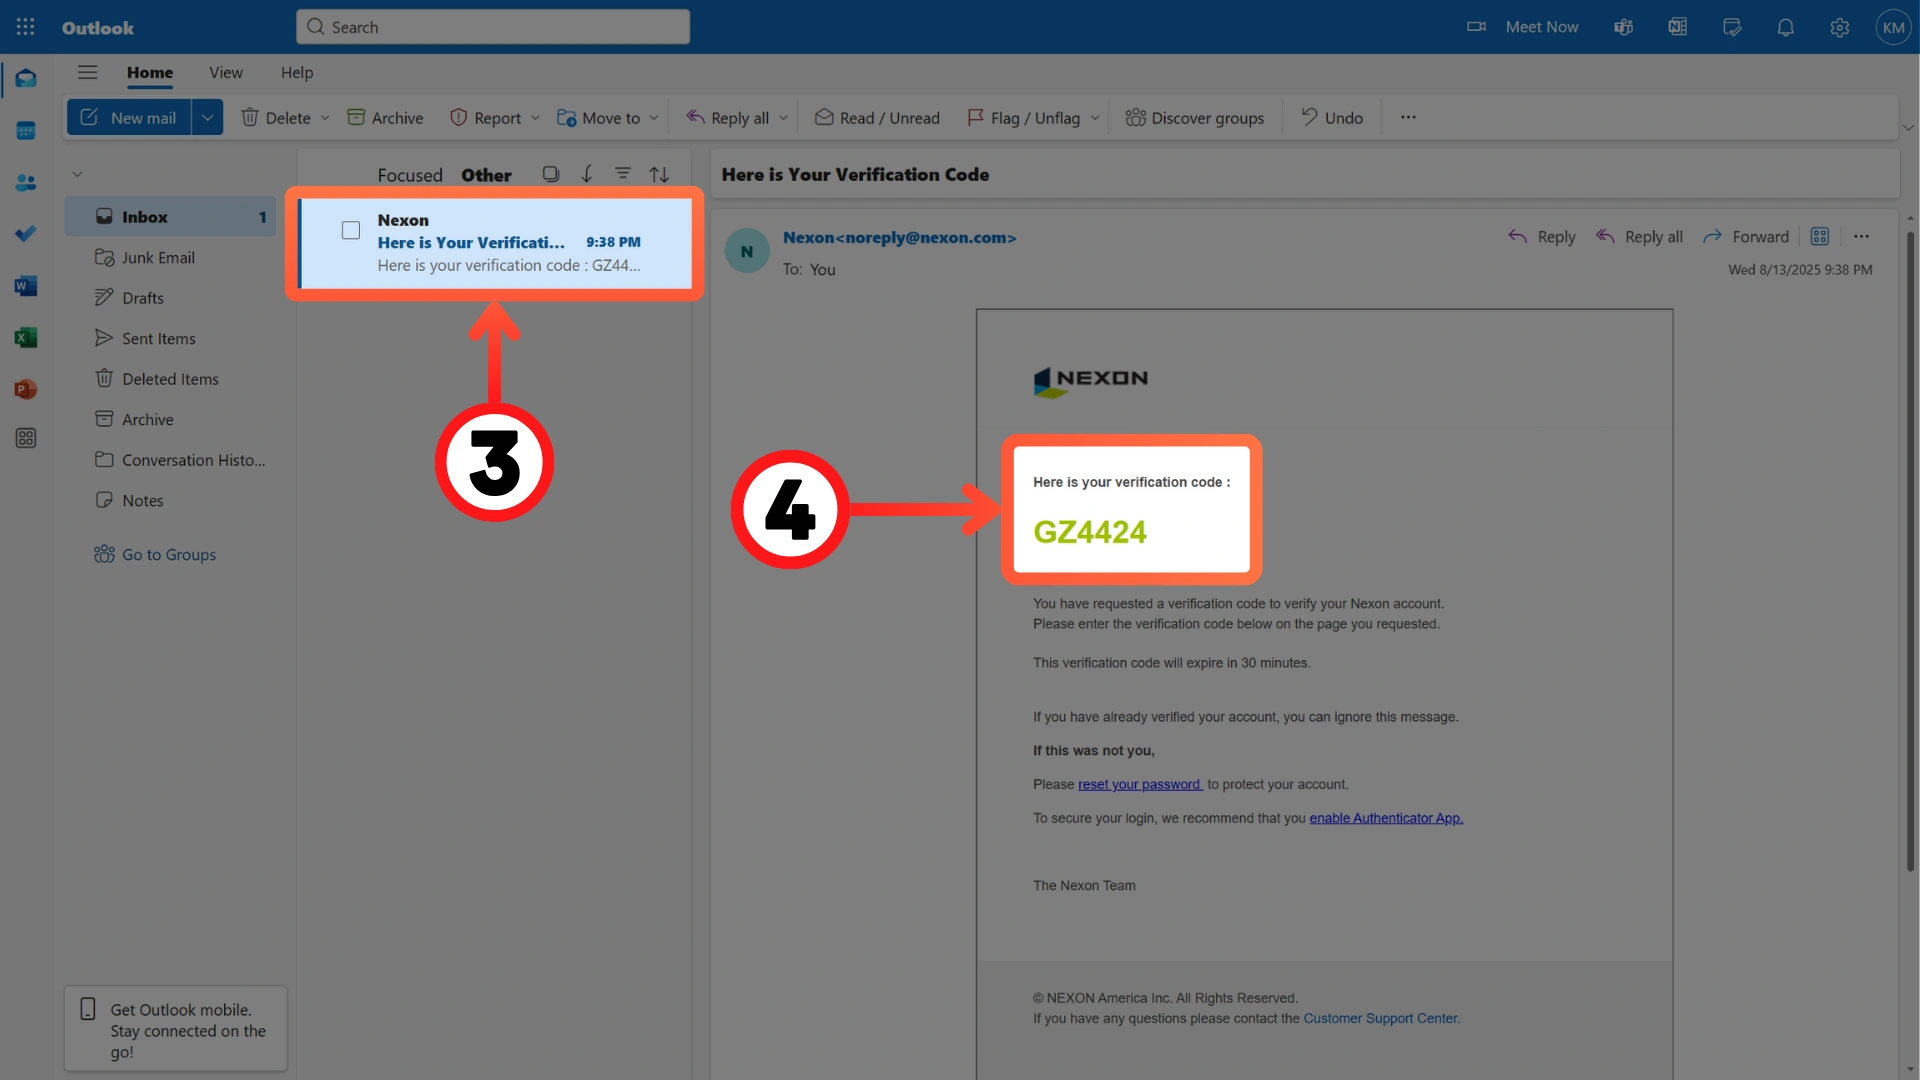Switch to the Focused inbox tab
The height and width of the screenshot is (1080, 1920).
pos(409,175)
